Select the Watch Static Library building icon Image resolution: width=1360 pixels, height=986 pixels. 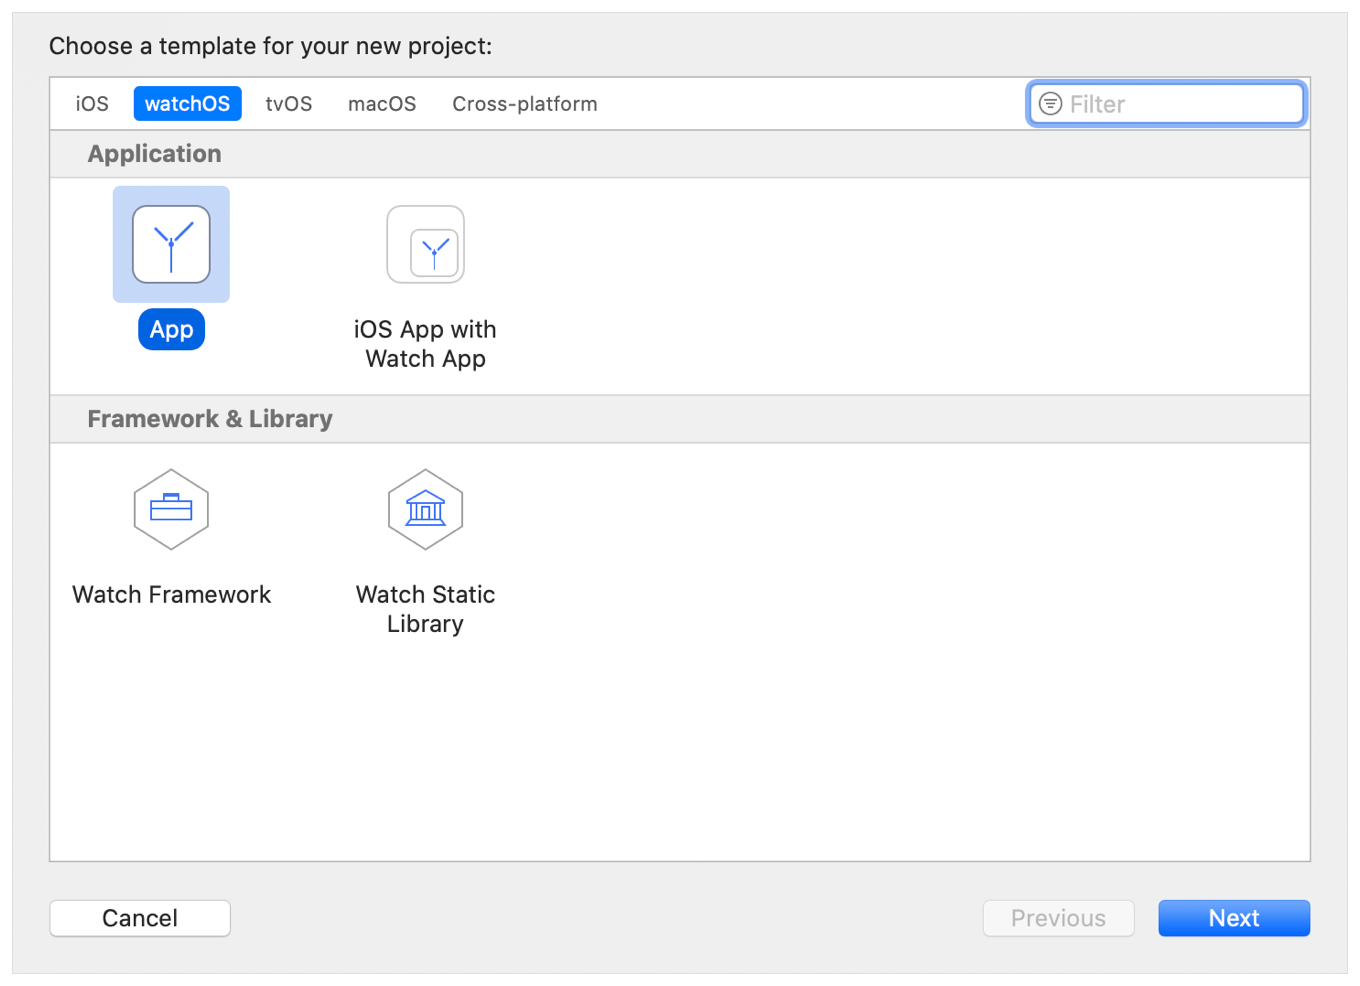(425, 509)
